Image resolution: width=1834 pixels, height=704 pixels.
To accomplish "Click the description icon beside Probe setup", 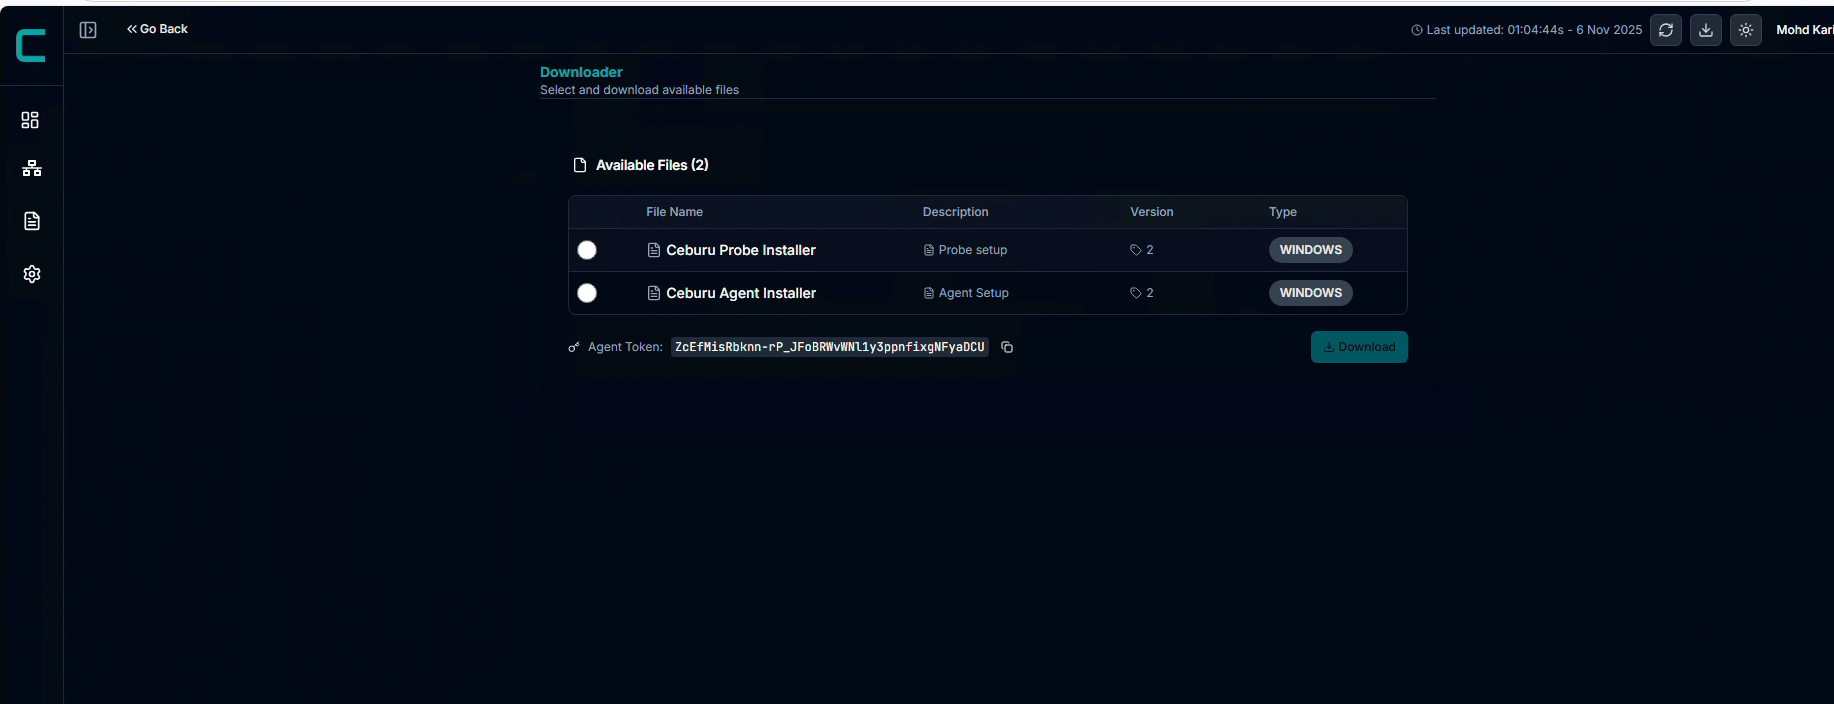I will (929, 250).
